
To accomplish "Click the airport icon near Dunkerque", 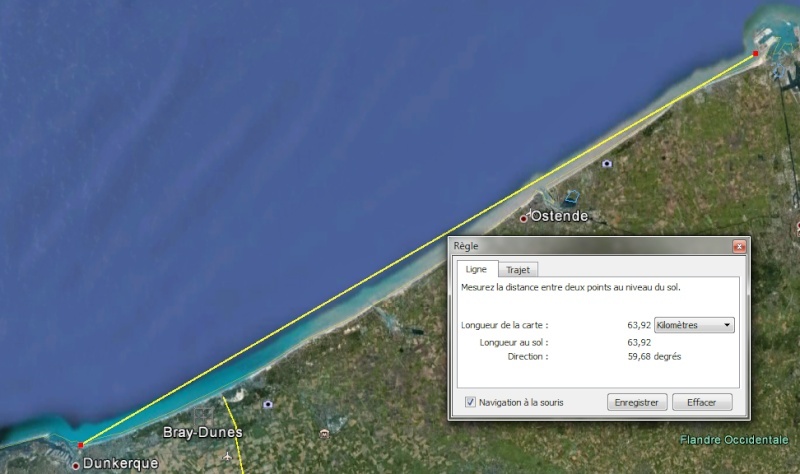I will (x=227, y=456).
